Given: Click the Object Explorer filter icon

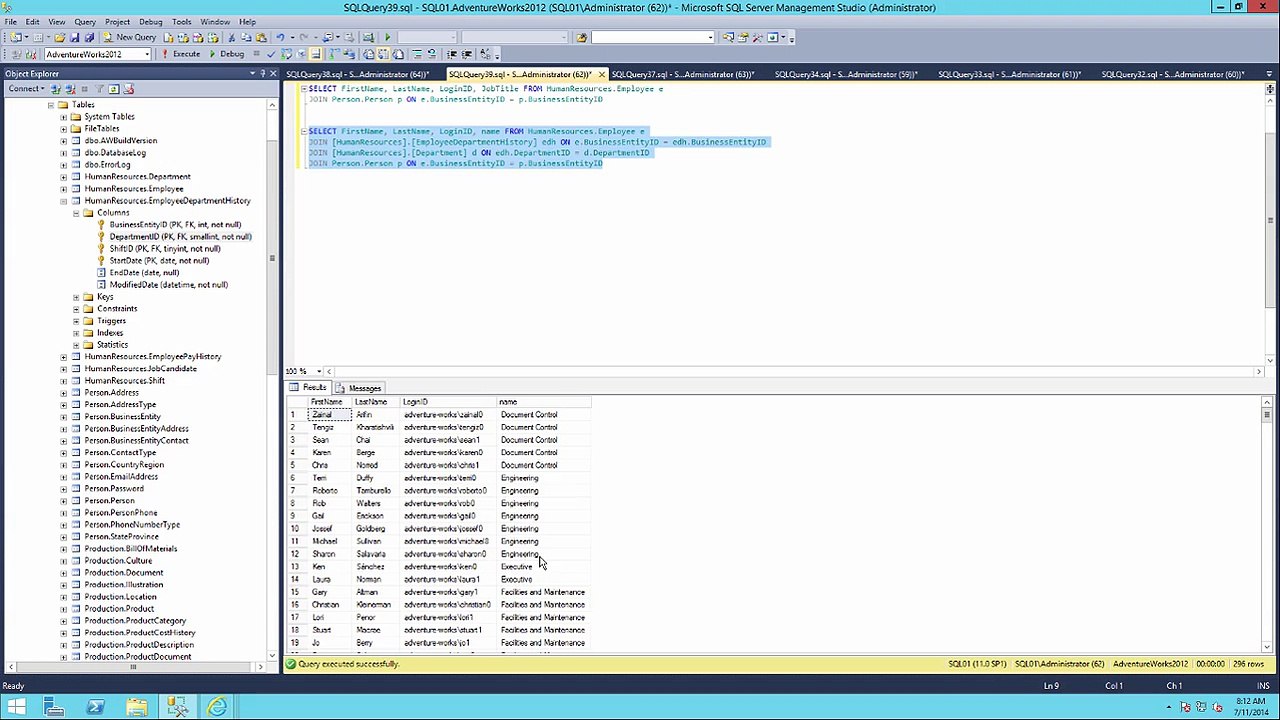Looking at the screenshot, I should point(99,89).
